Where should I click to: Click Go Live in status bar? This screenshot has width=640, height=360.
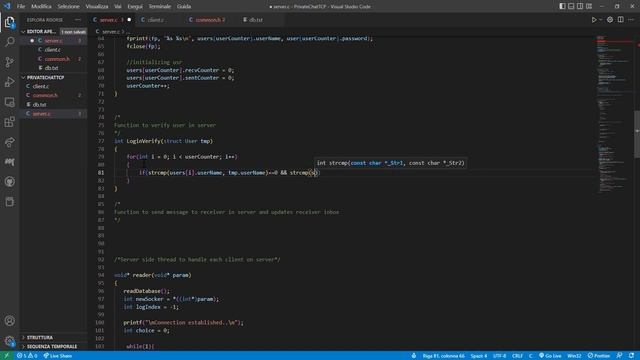pos(550,356)
